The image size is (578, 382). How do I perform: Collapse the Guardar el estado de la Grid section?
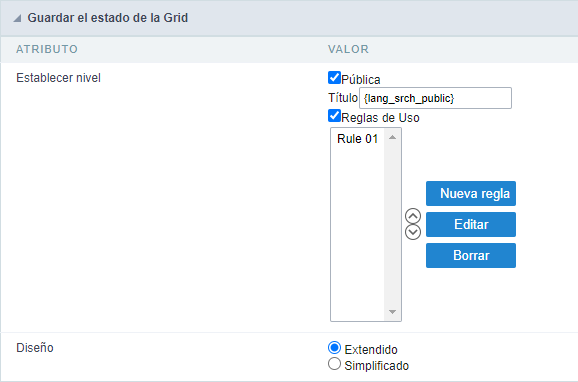click(x=17, y=18)
